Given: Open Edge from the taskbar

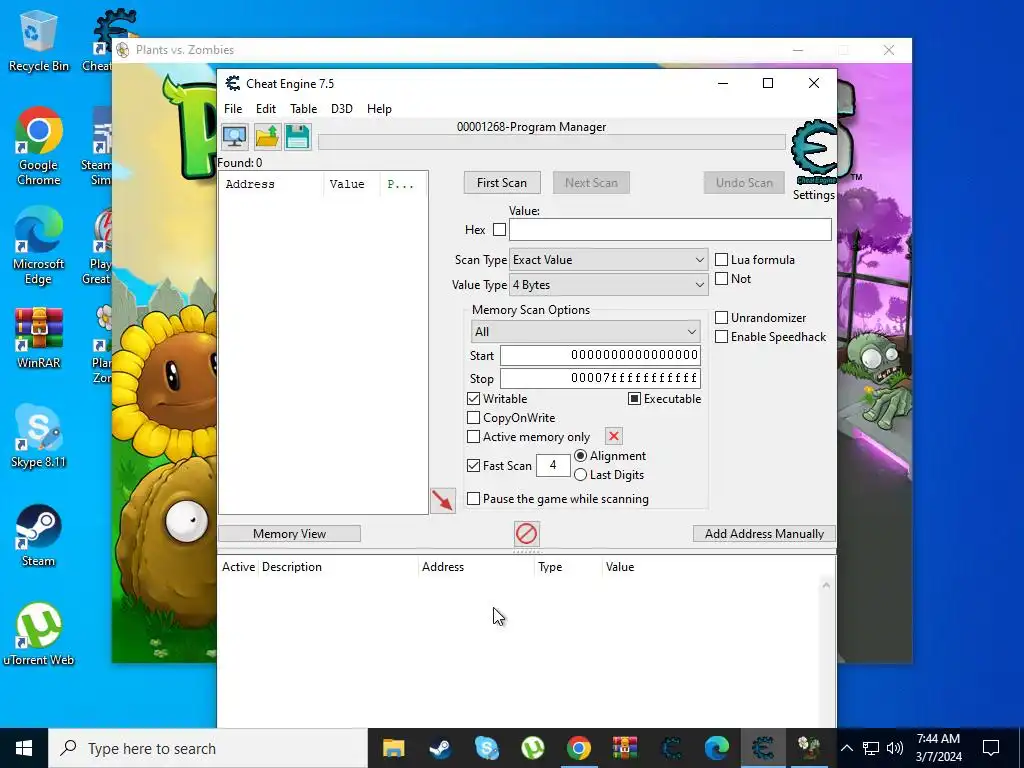Looking at the screenshot, I should (x=716, y=748).
